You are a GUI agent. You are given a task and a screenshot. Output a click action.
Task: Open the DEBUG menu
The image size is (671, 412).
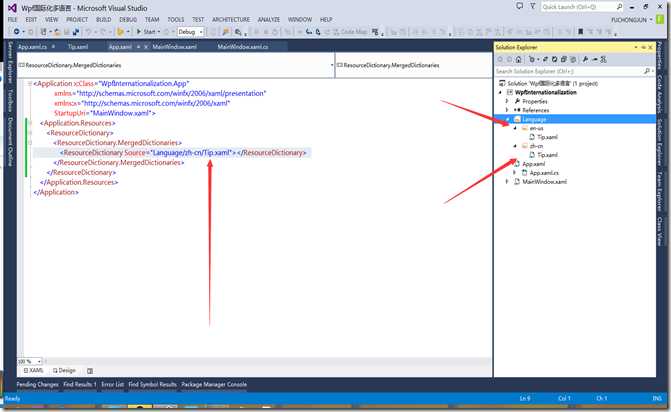point(128,20)
